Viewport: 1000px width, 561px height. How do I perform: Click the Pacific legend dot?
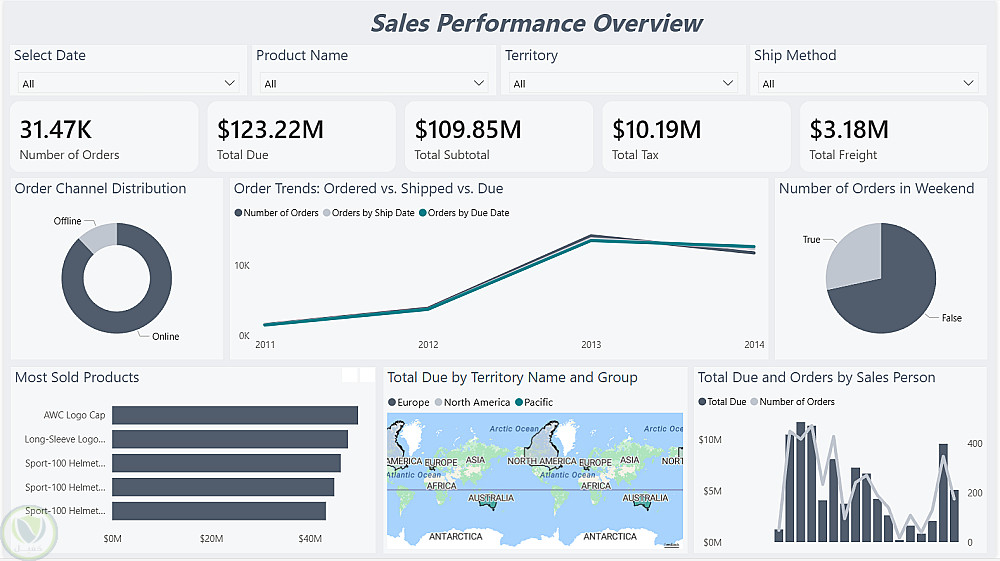click(x=519, y=402)
